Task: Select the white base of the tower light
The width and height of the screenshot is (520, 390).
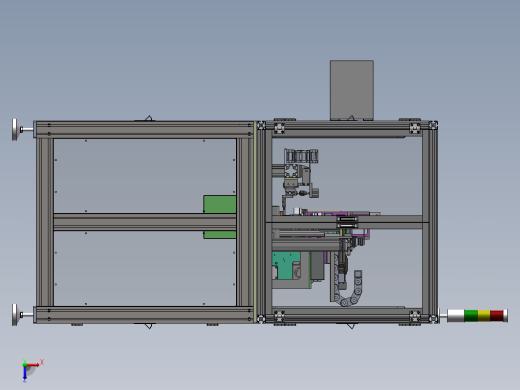Action: pos(455,316)
